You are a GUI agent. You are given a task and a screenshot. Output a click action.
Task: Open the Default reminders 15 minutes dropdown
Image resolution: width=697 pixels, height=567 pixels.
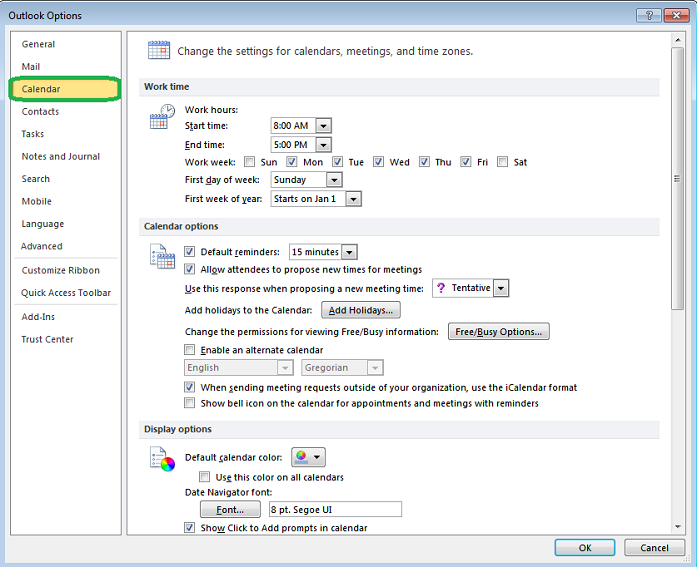click(x=349, y=252)
